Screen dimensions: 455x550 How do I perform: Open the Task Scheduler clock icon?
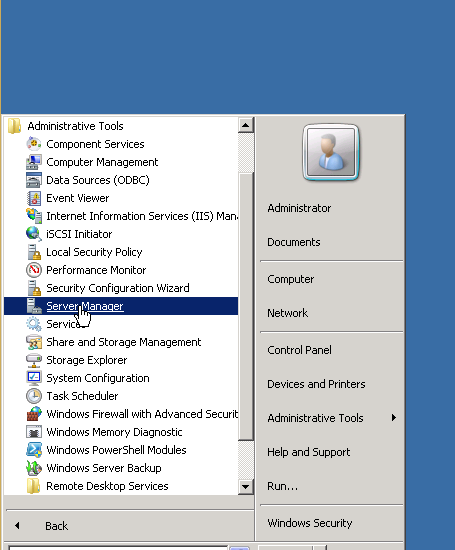(x=34, y=396)
